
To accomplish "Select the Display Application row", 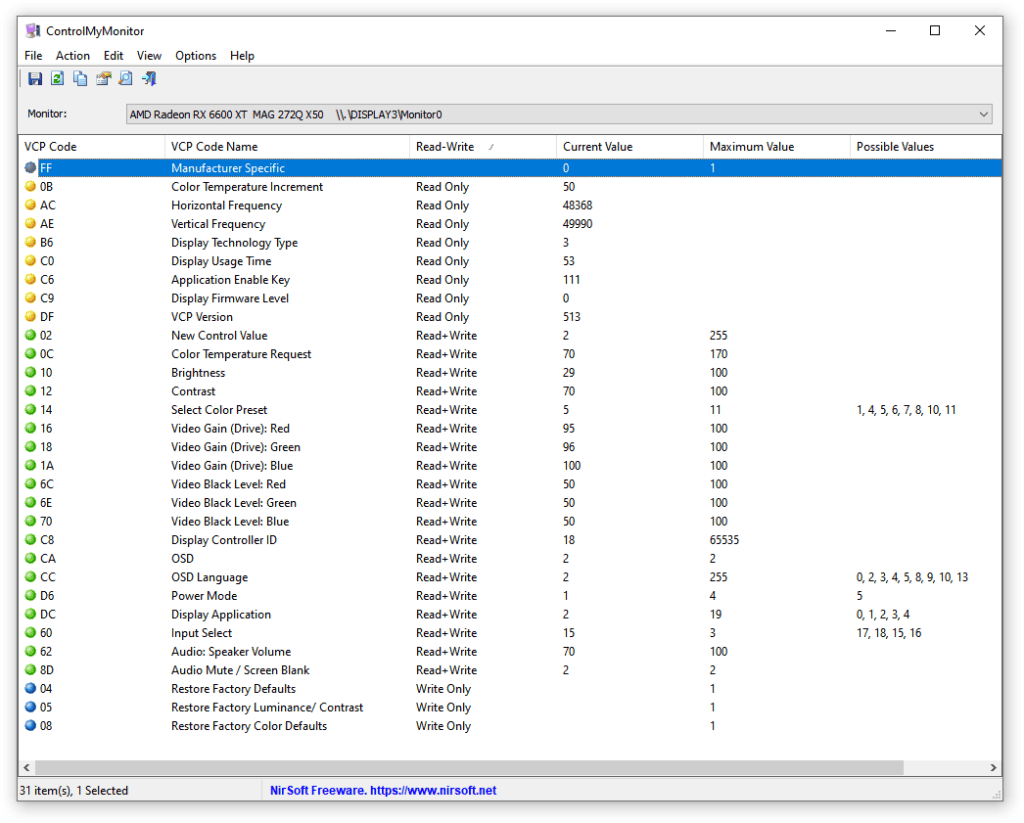I will (x=510, y=615).
